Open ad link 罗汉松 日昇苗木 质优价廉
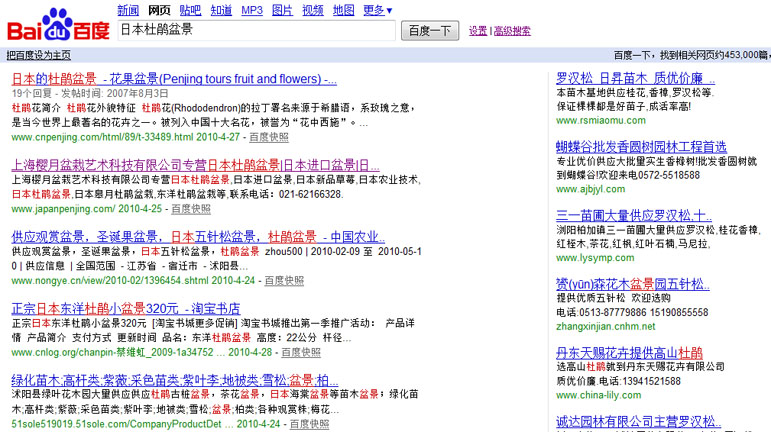771x432 pixels. 635,78
